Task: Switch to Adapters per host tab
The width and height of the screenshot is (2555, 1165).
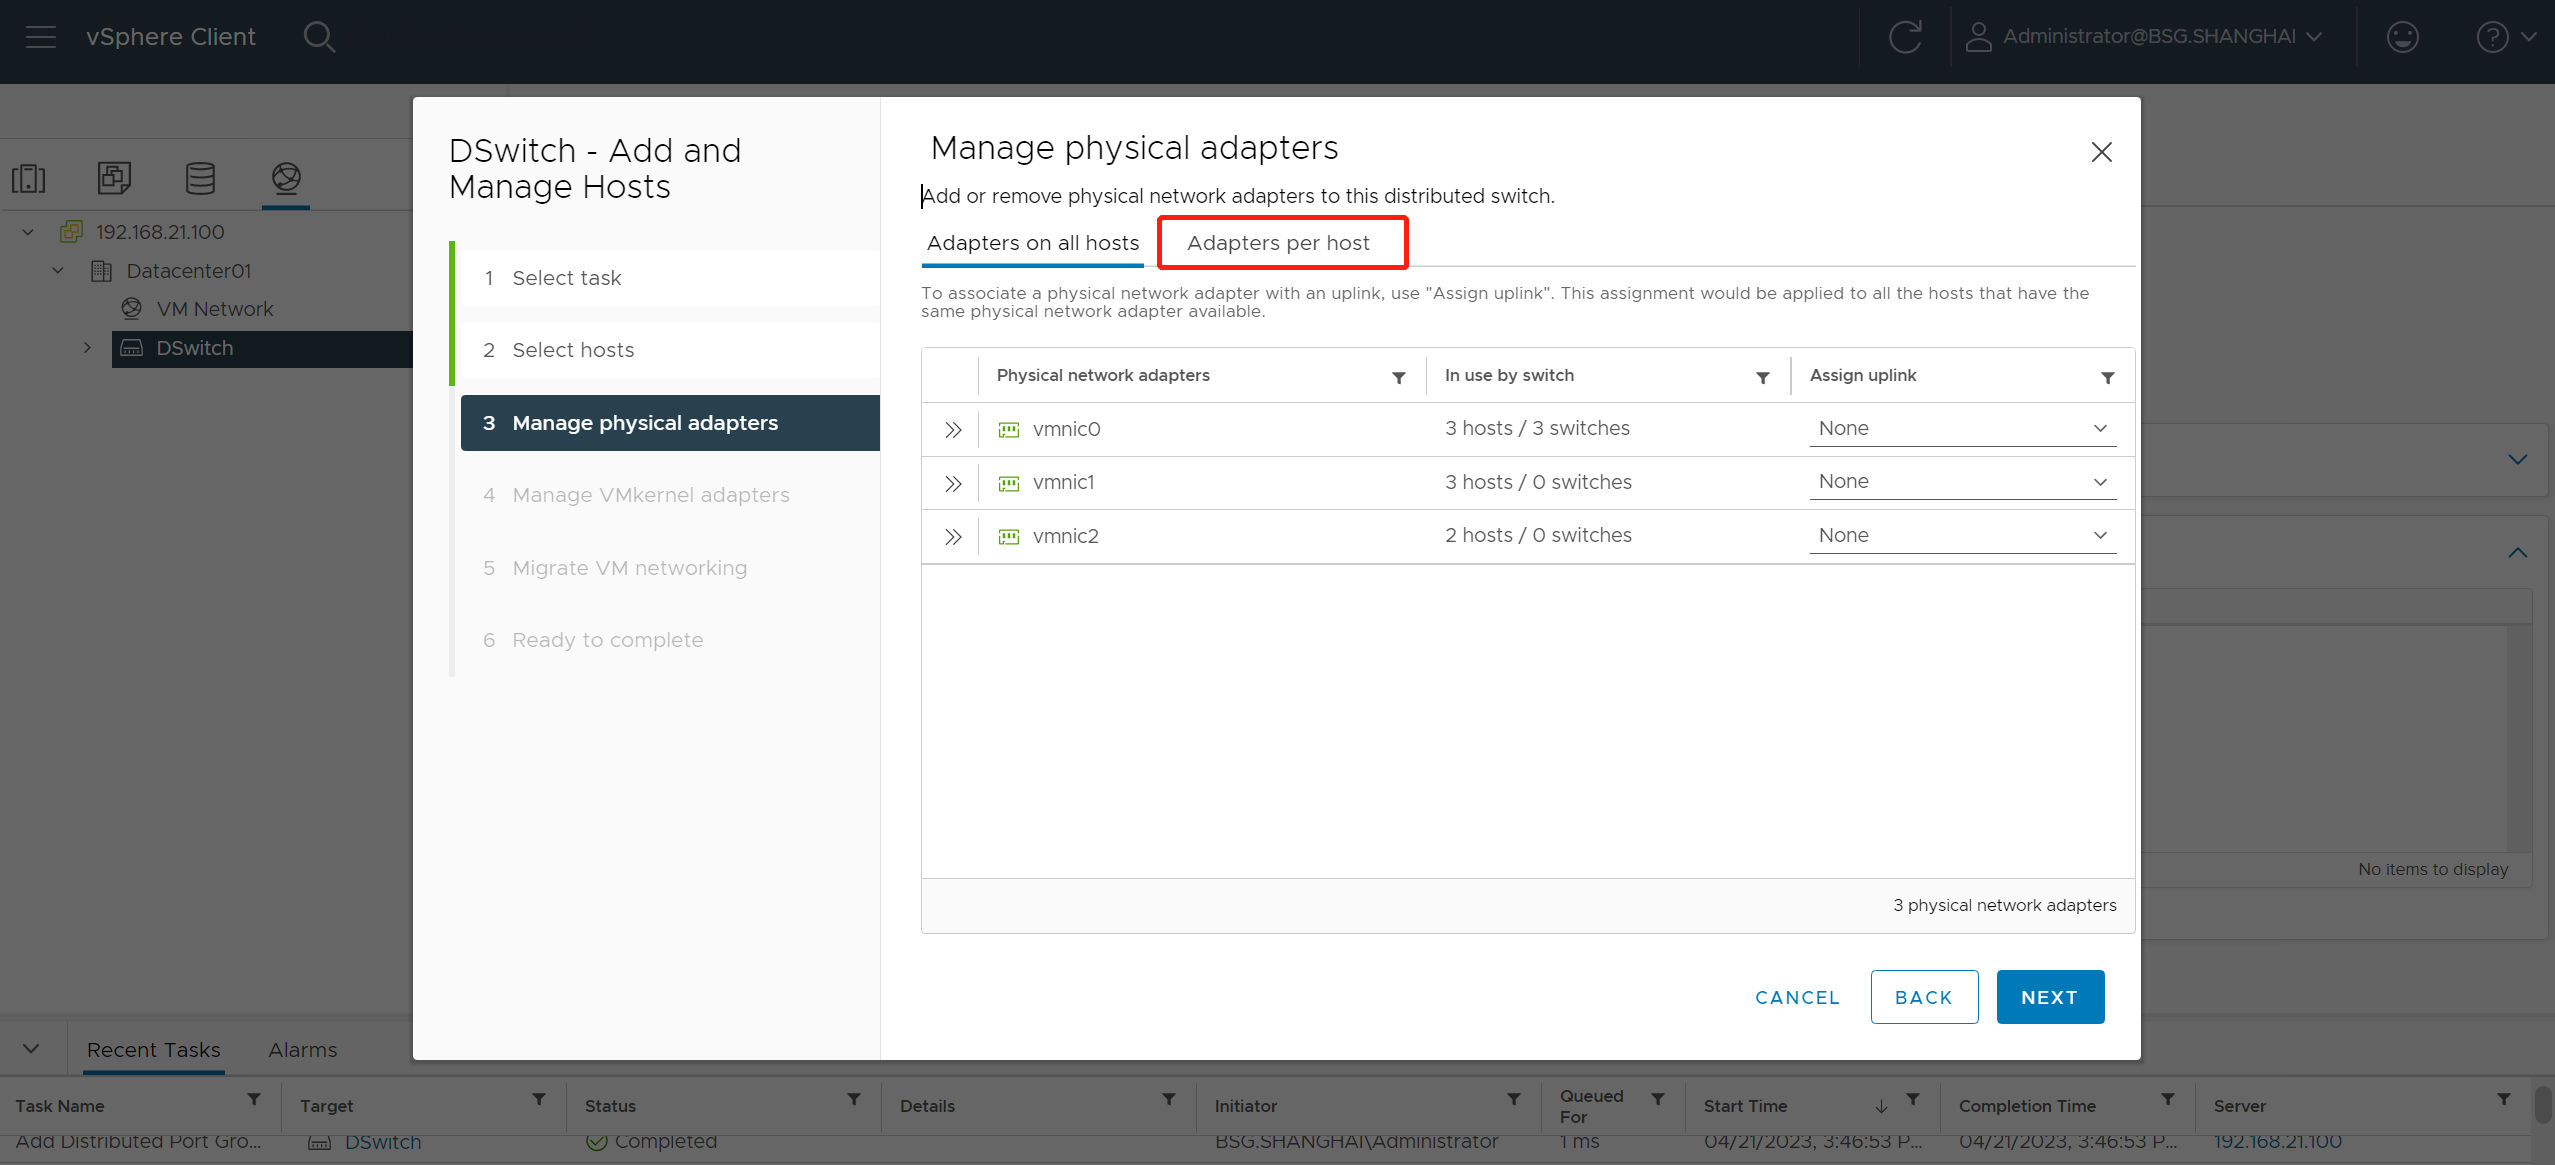Action: [x=1278, y=243]
